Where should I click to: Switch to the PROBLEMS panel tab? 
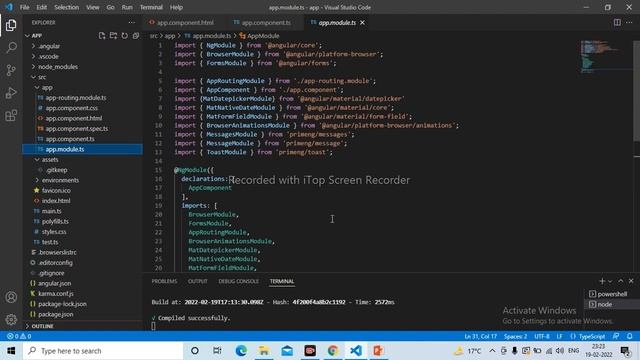point(164,281)
